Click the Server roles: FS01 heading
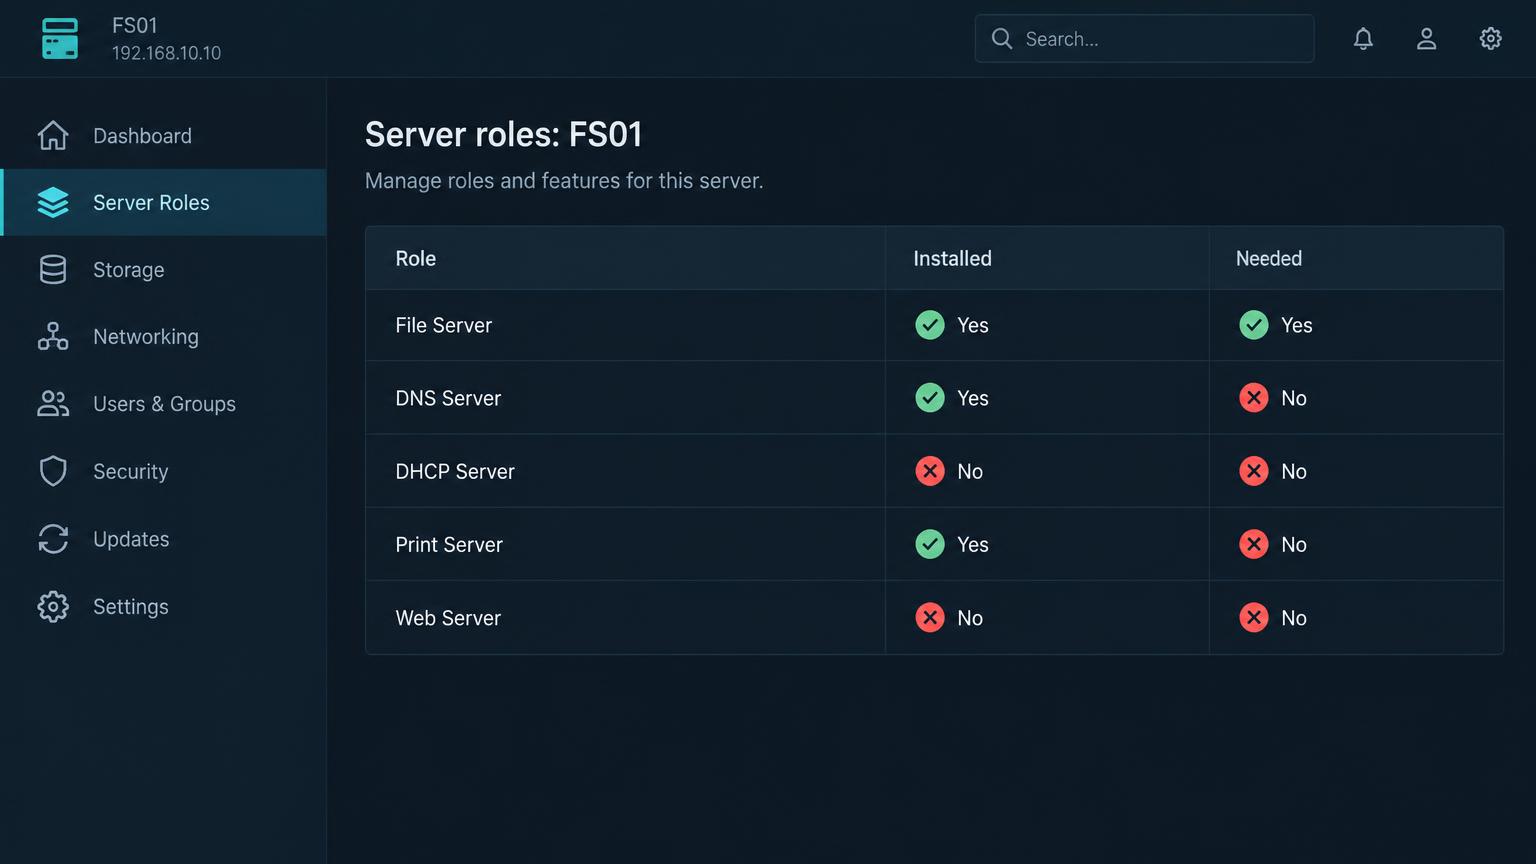This screenshot has height=864, width=1536. (x=503, y=134)
